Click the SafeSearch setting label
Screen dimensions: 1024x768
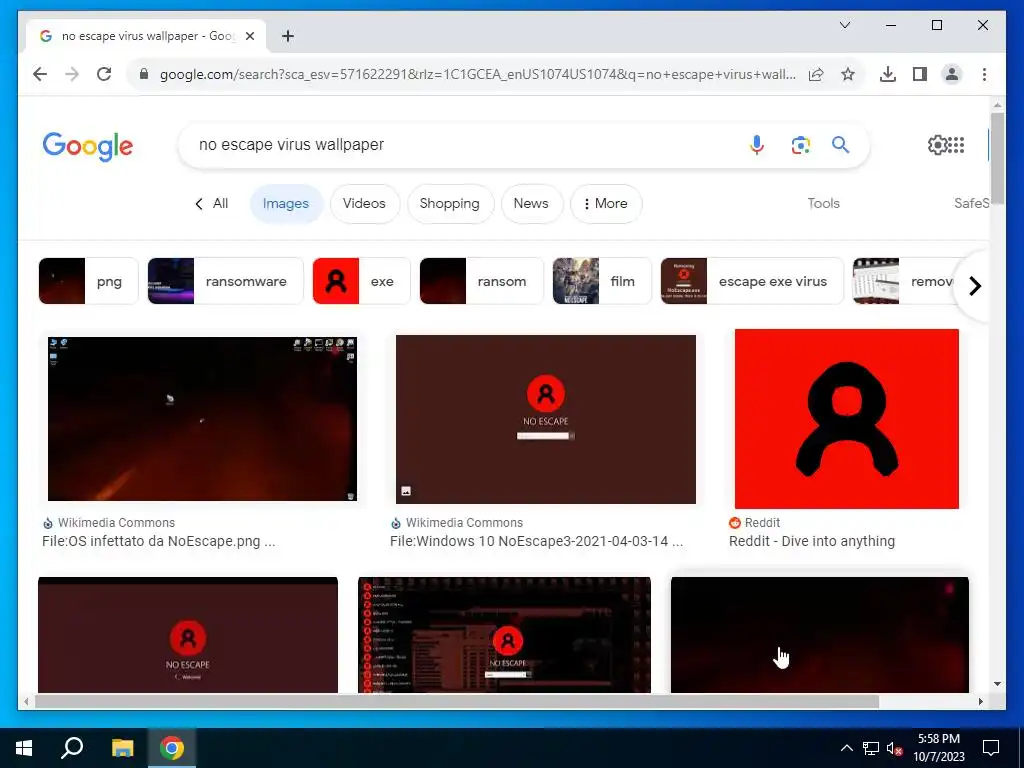pos(972,204)
